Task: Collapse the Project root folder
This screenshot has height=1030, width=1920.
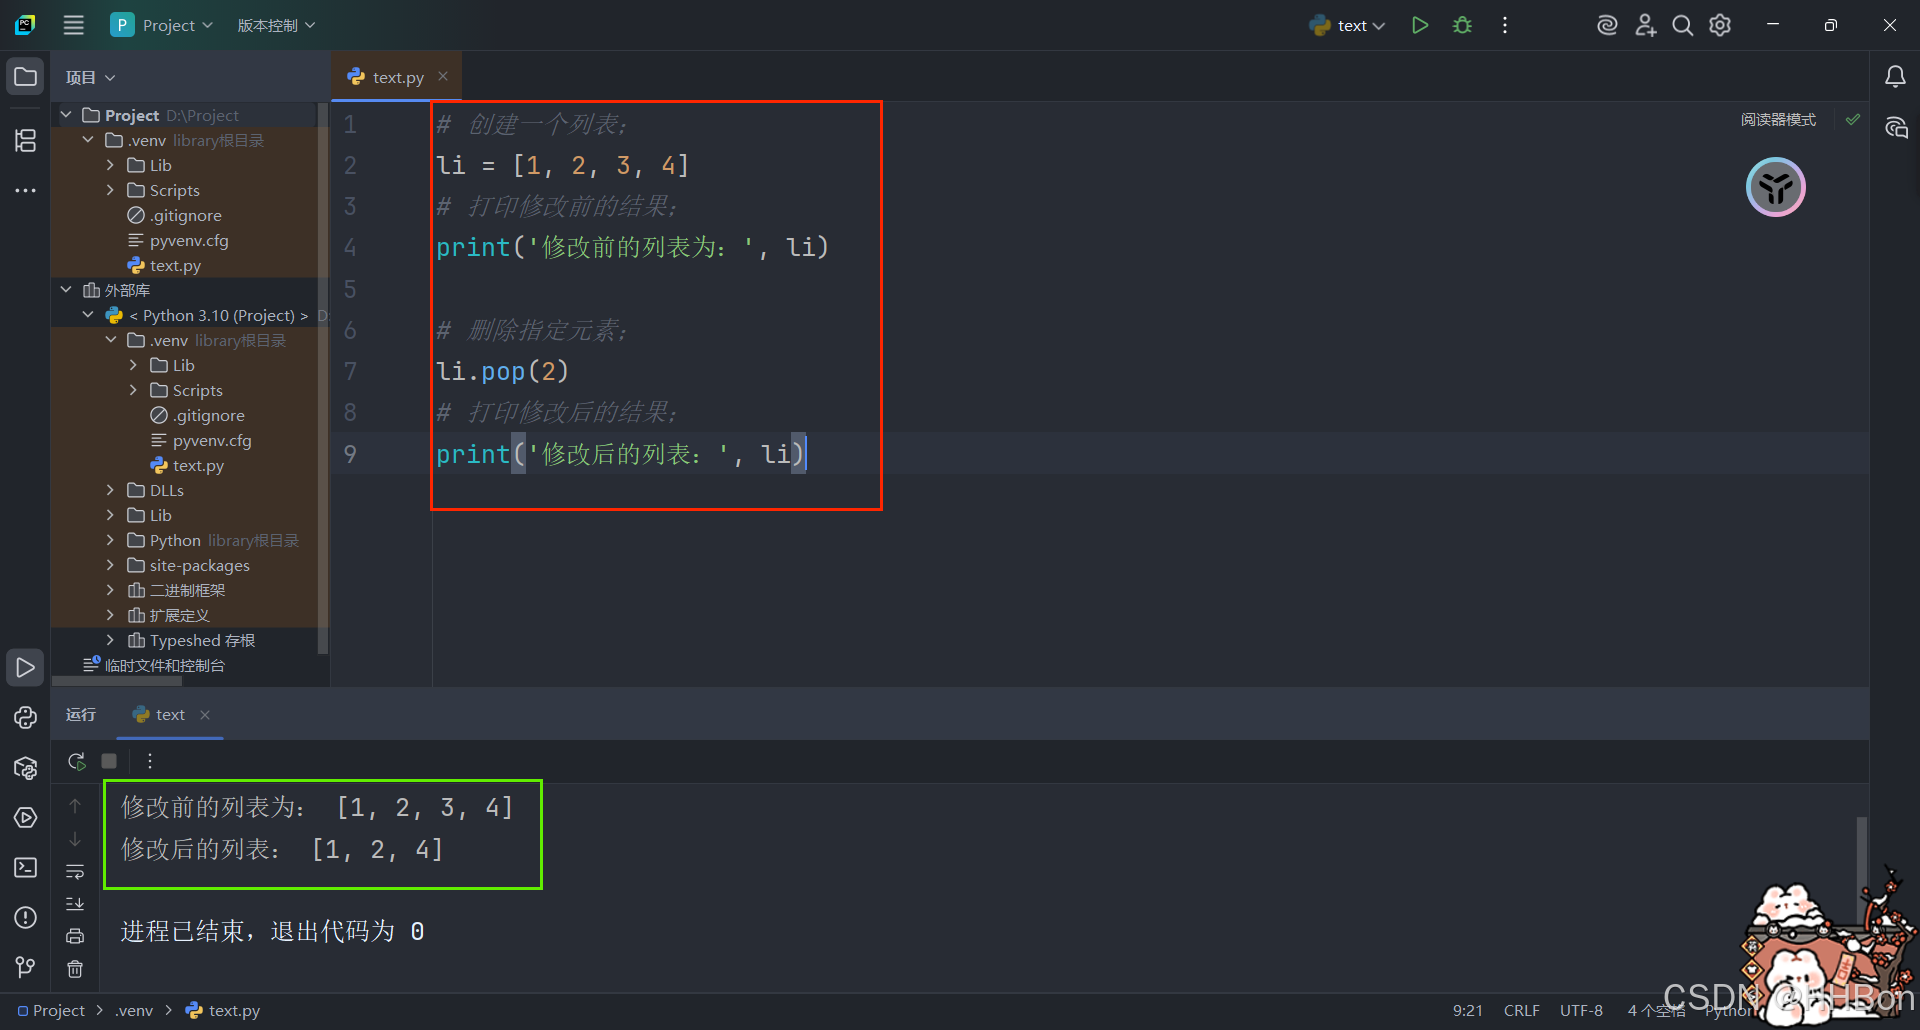Action: [66, 115]
